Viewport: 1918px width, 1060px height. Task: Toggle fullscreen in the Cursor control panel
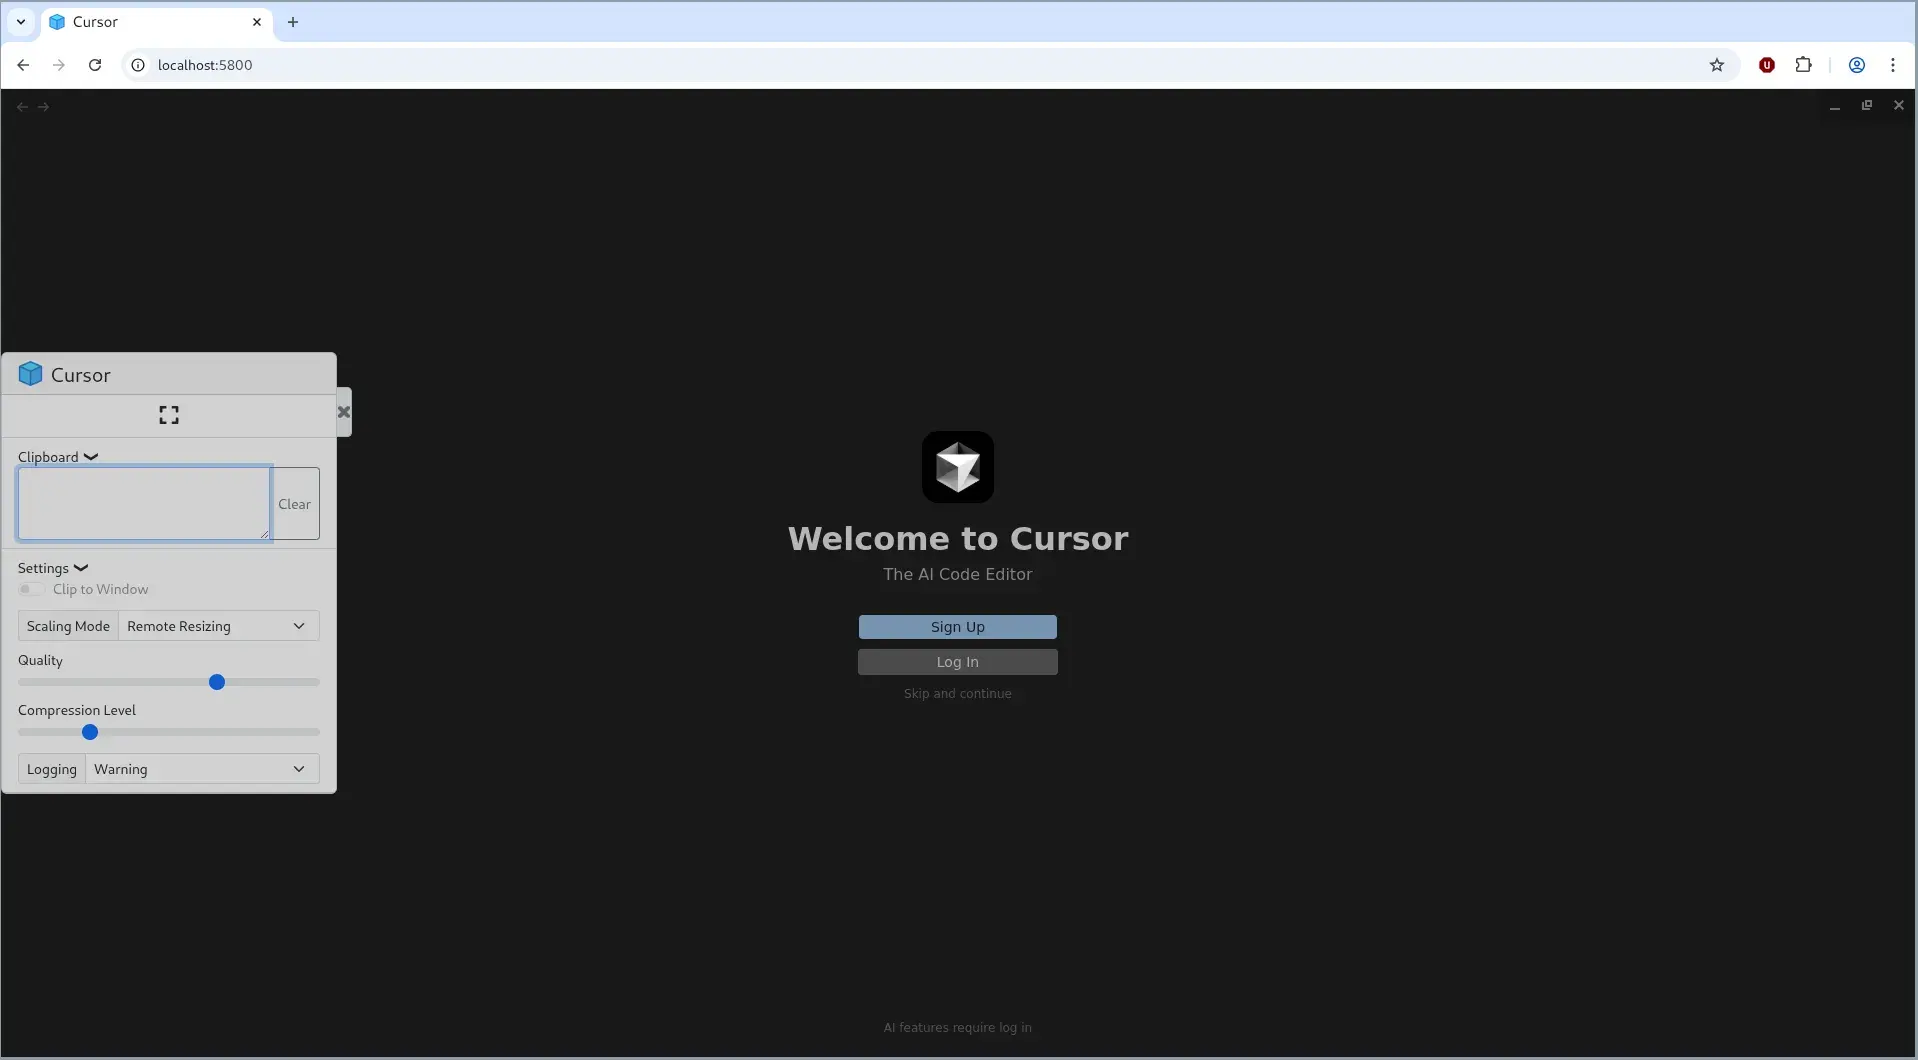coord(169,415)
